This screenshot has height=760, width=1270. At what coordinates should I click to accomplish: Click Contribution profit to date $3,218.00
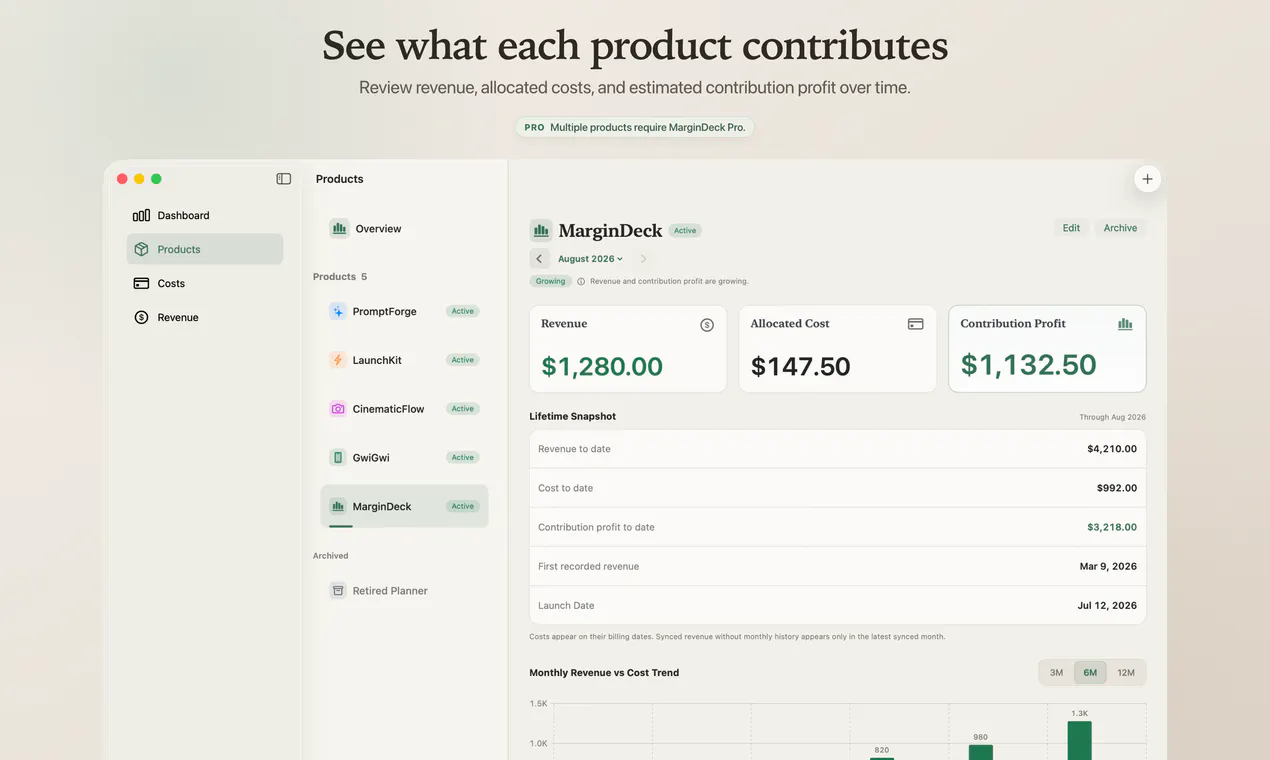[1112, 527]
